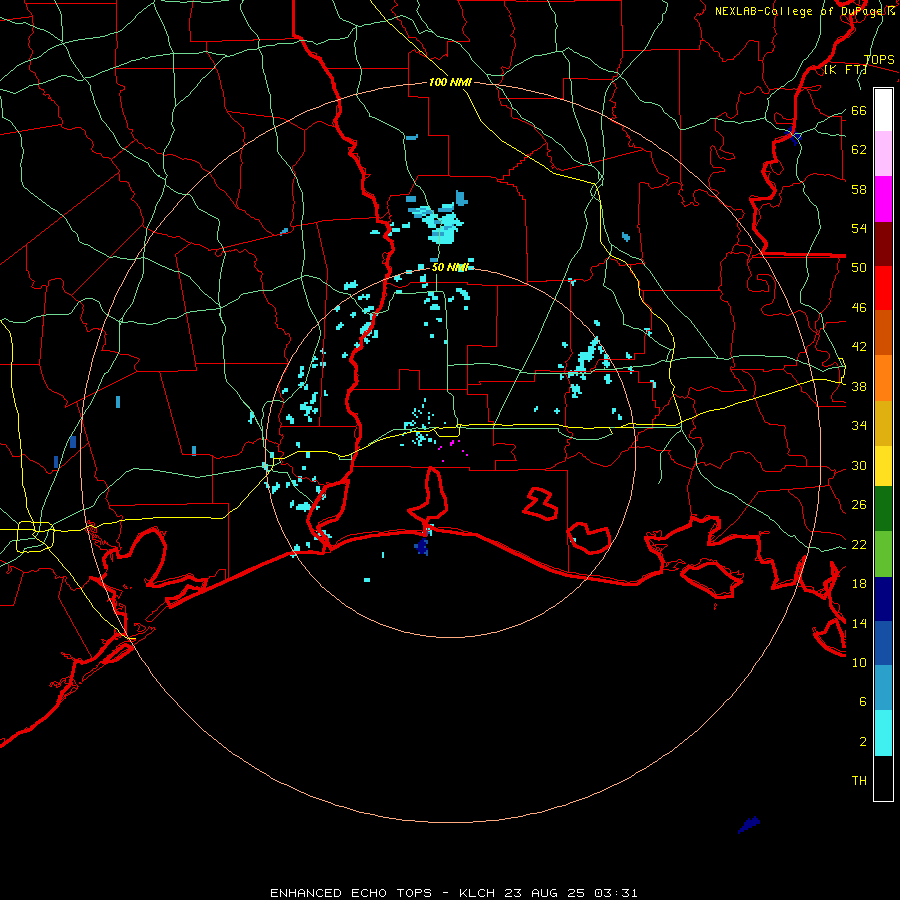
Task: Click the navy echo blob offshore, lower right
Action: click(x=748, y=825)
